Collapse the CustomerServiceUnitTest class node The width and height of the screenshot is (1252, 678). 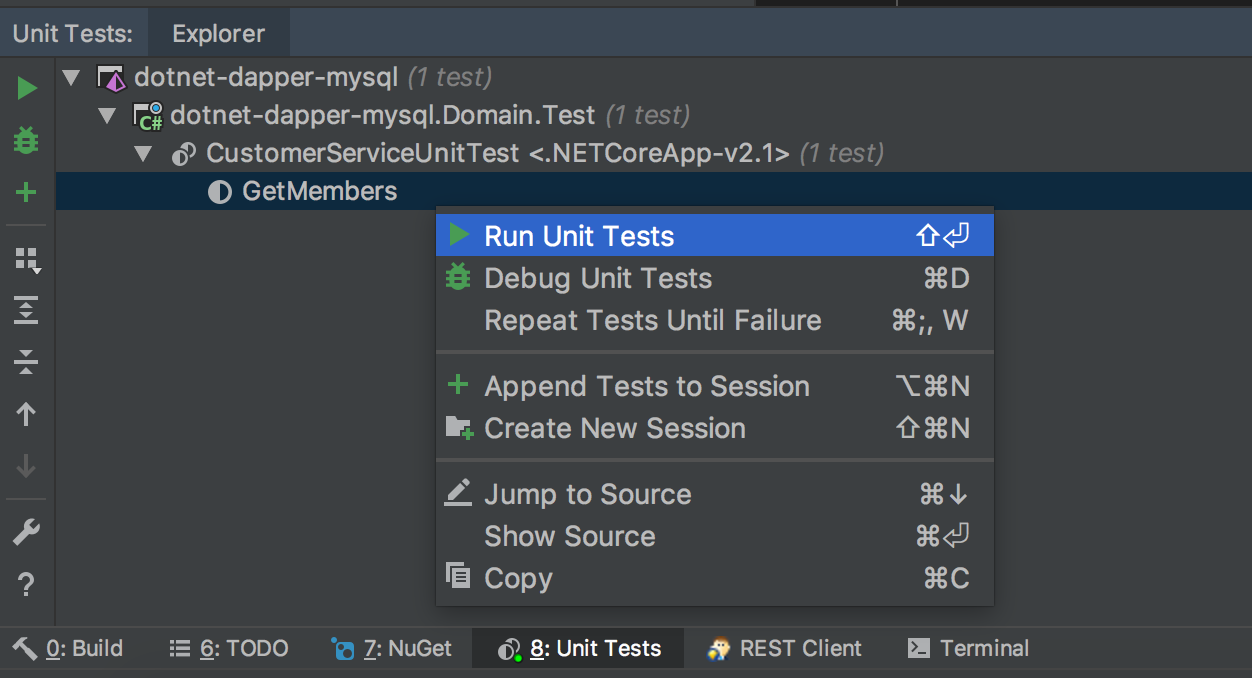click(143, 154)
